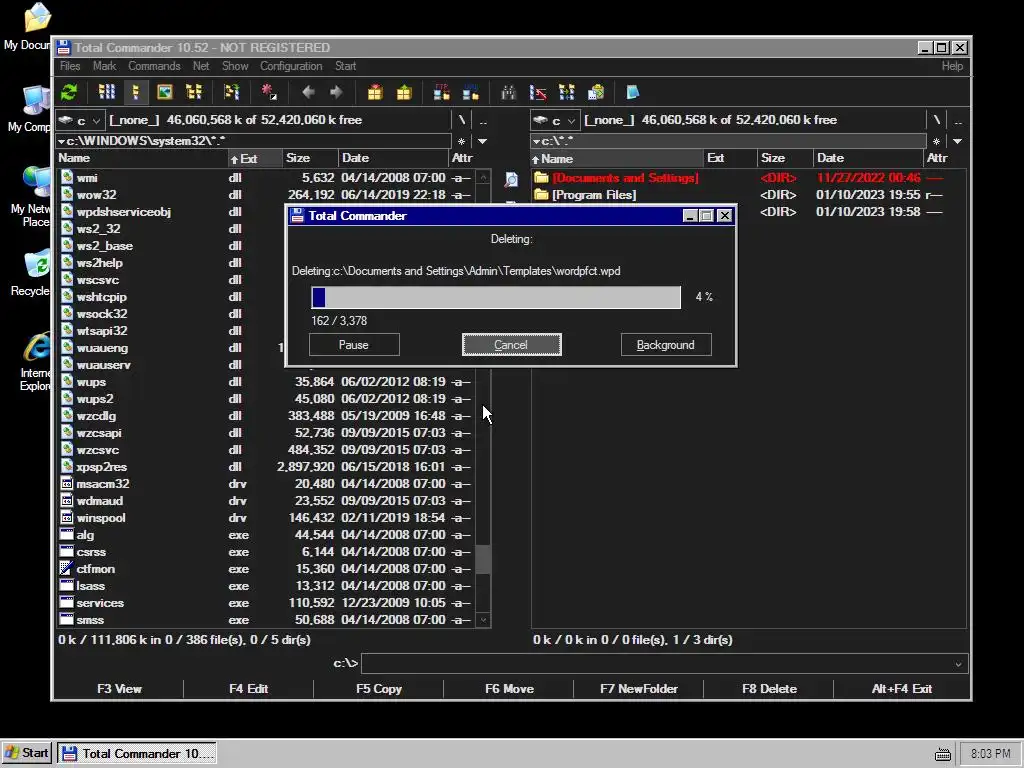The image size is (1024, 768).
Task: Select the xpsp2res dll file row
Action: coord(264,467)
